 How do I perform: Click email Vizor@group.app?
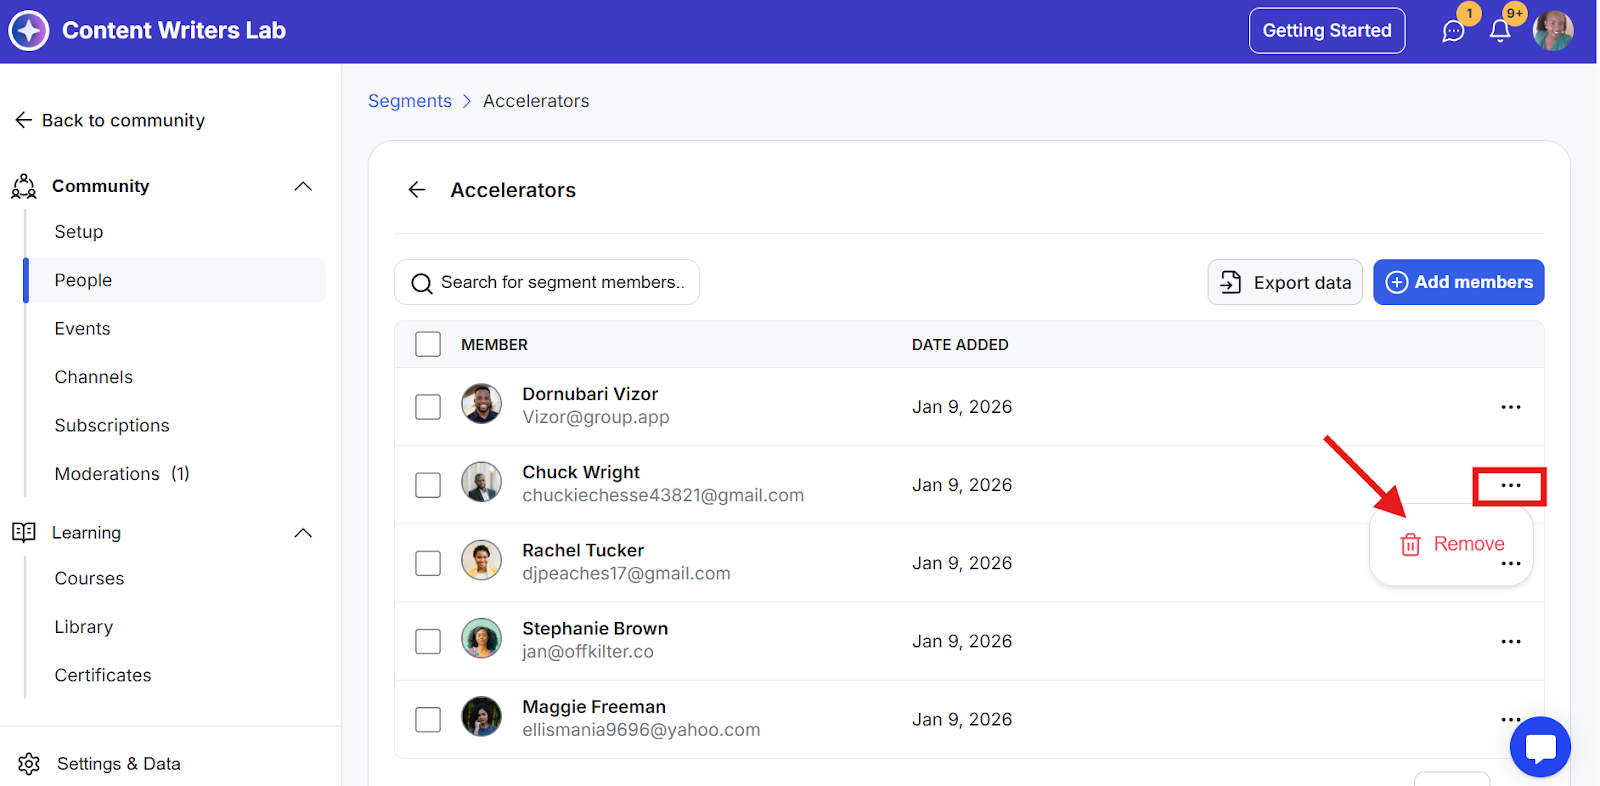596,418
